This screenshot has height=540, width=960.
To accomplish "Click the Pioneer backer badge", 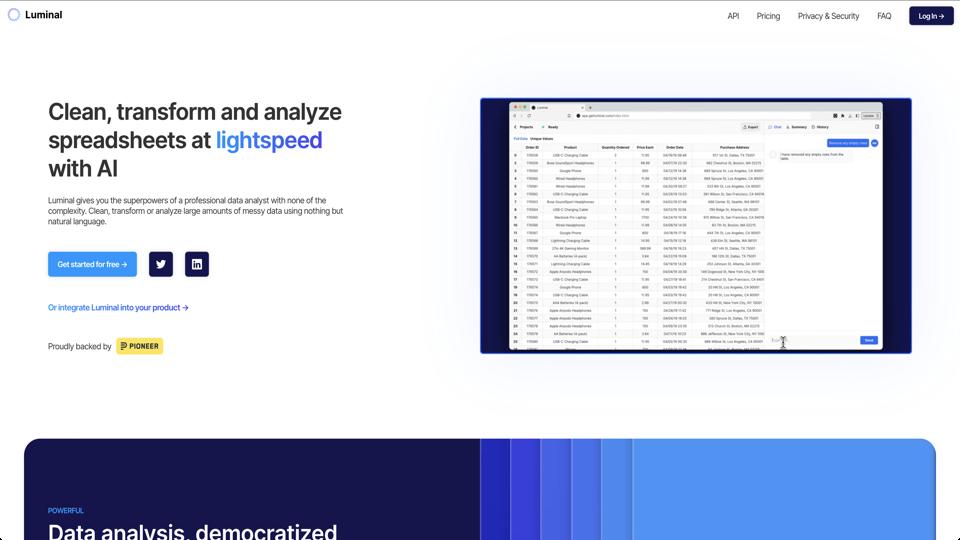I will [x=139, y=346].
